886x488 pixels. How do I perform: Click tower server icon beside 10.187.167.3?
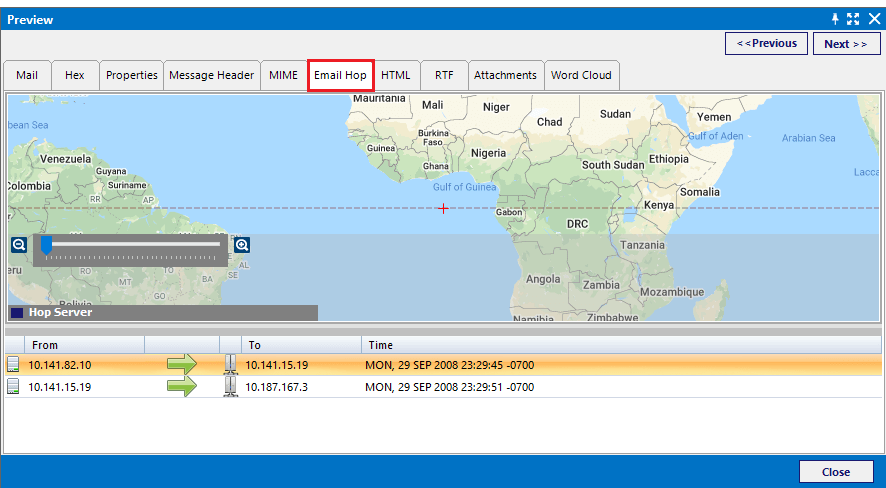[230, 387]
